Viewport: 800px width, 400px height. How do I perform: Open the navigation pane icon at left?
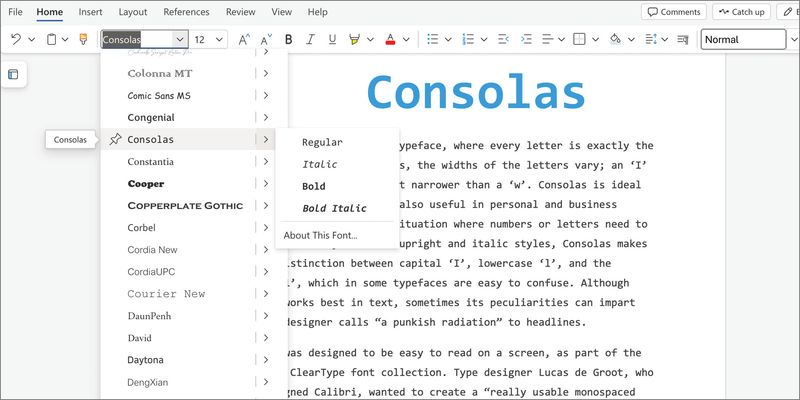pyautogui.click(x=13, y=75)
